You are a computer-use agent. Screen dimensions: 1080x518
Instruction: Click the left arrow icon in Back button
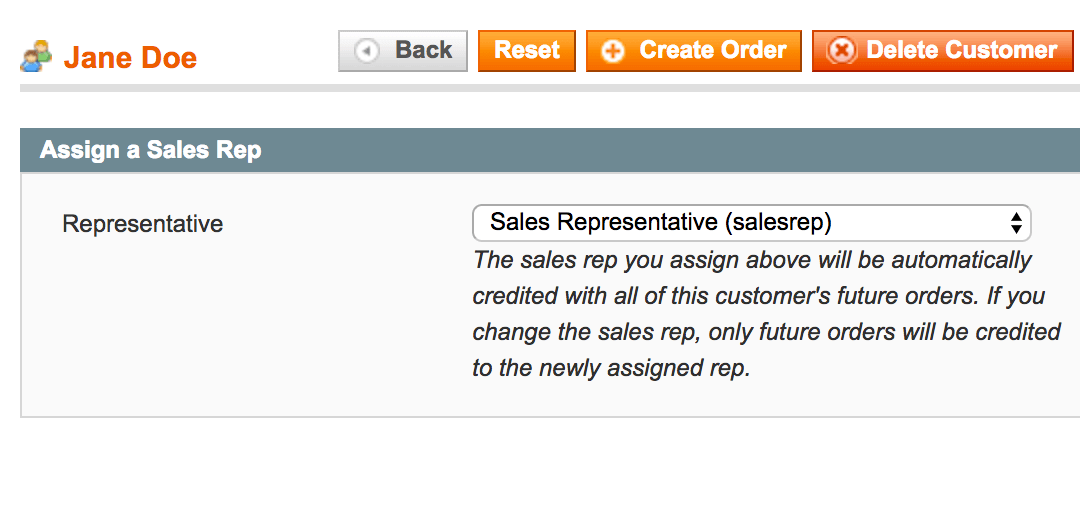pyautogui.click(x=367, y=51)
